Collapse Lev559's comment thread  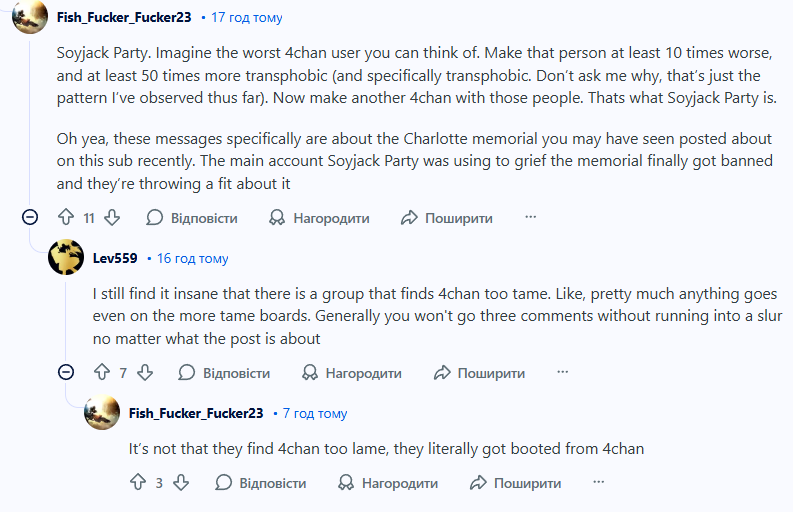[x=66, y=373]
